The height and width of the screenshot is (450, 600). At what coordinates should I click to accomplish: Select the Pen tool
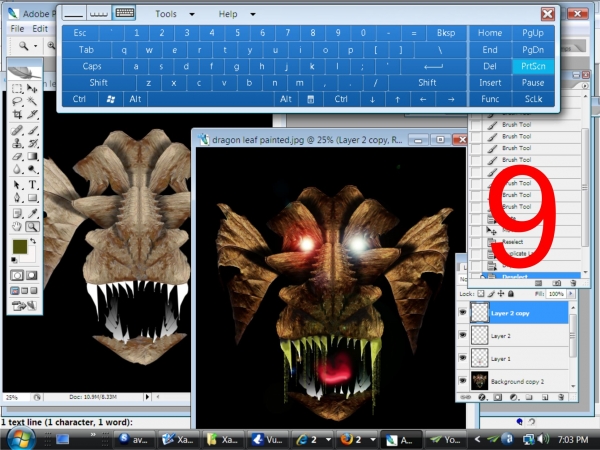coord(17,198)
